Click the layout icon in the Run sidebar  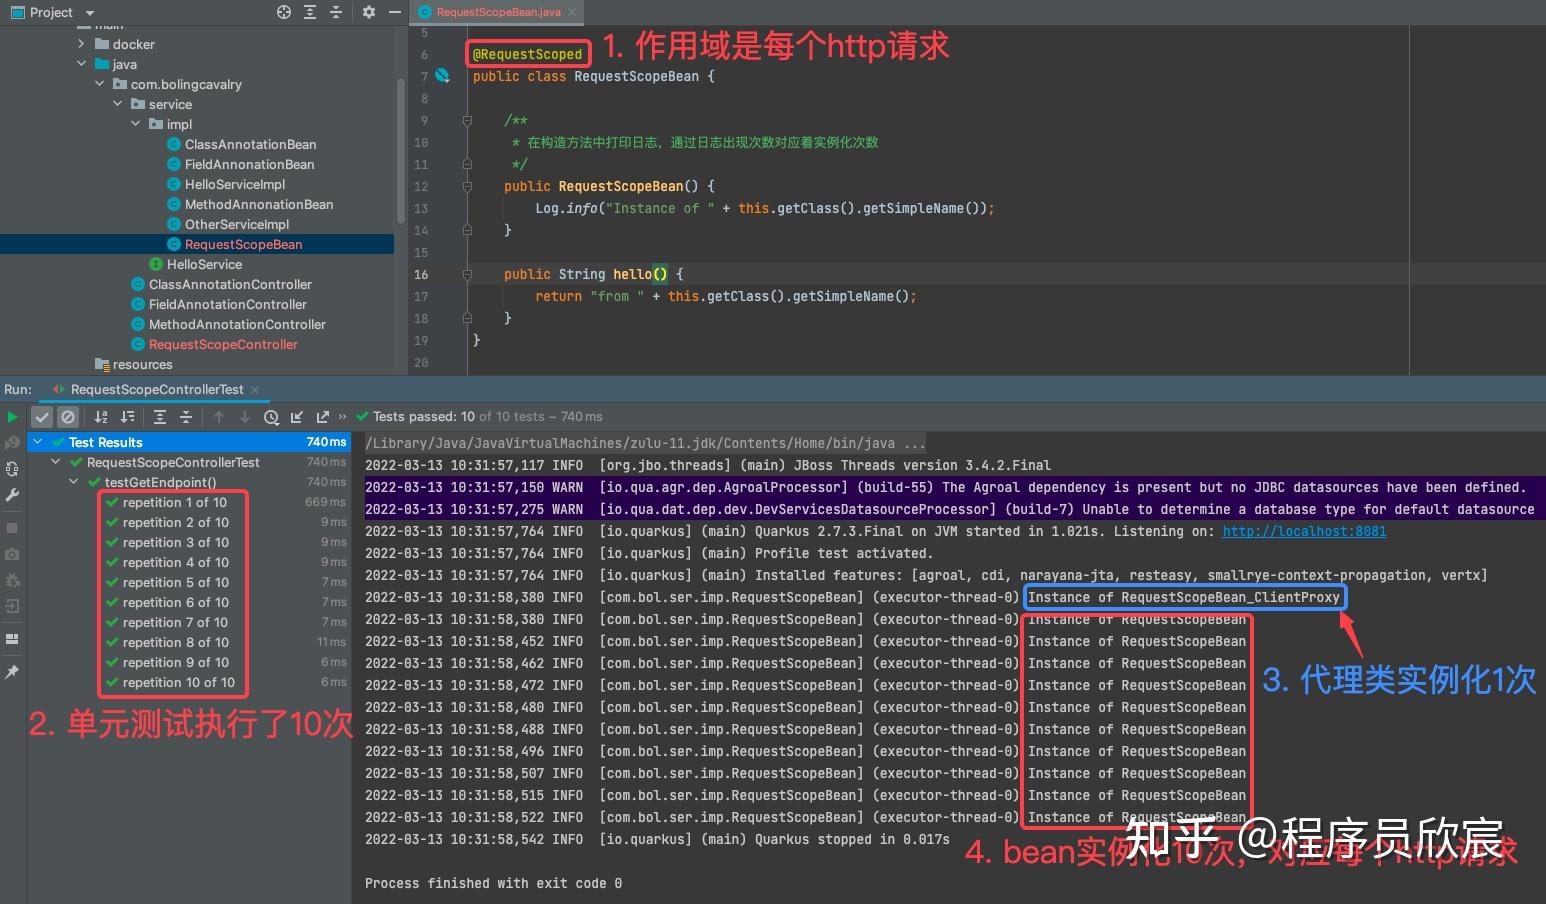[x=12, y=638]
